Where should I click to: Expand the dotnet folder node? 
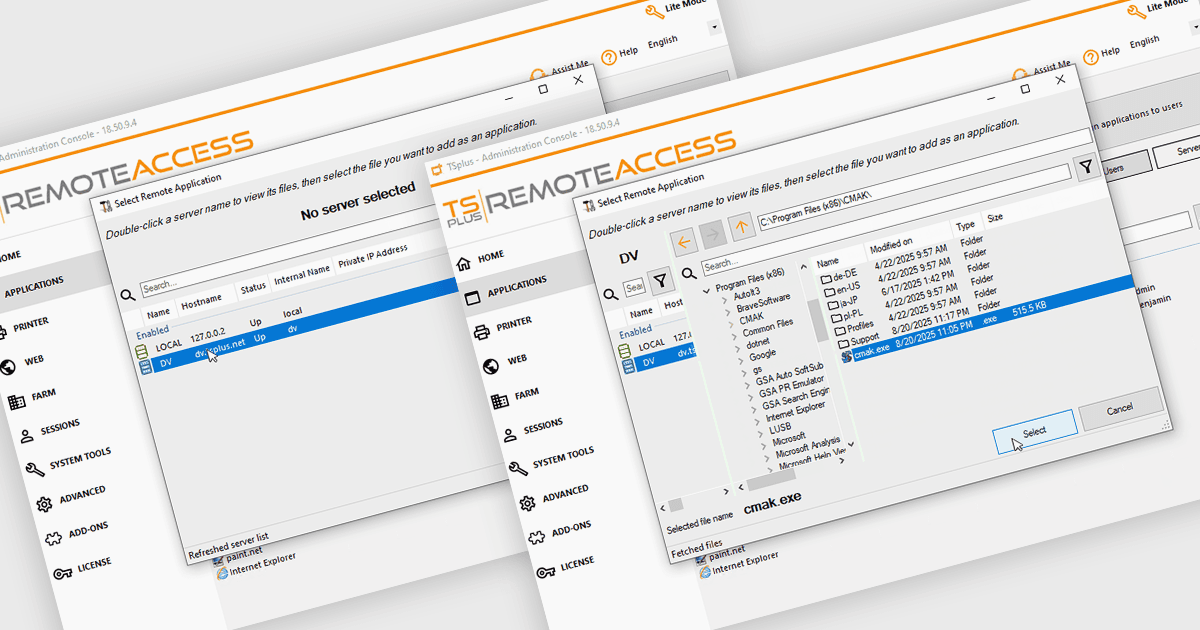[x=739, y=351]
